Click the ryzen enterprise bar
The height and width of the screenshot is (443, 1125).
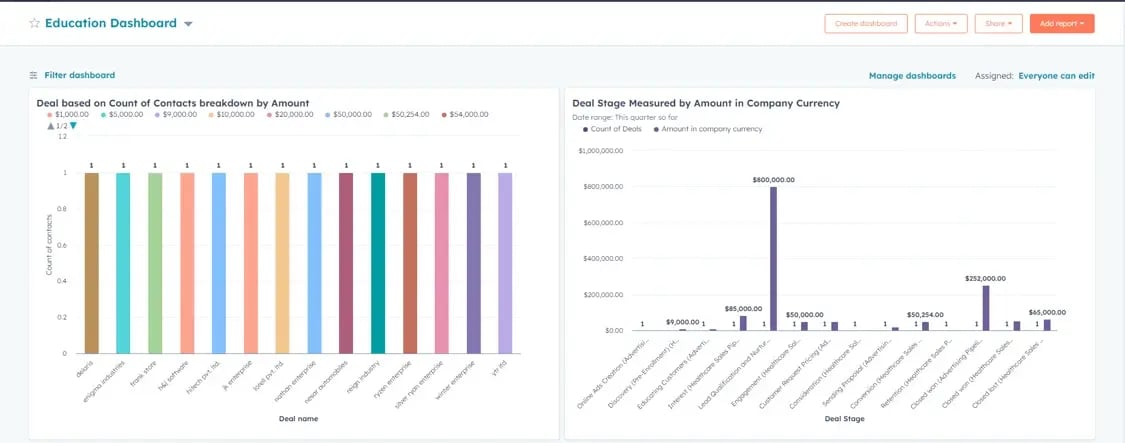pyautogui.click(x=410, y=263)
